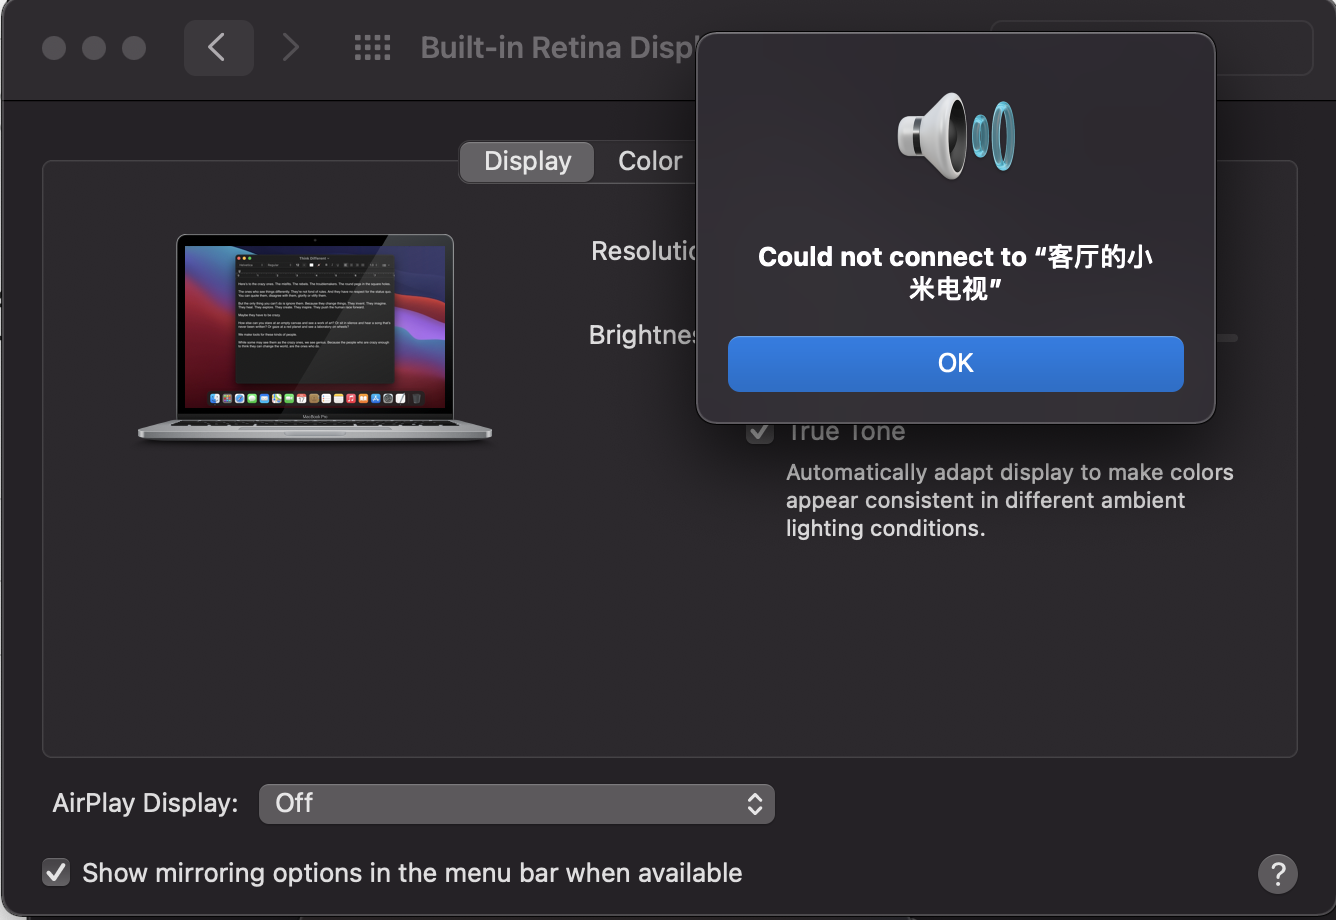Click the "AirPlay Display:" label
1336x920 pixels.
pos(146,803)
